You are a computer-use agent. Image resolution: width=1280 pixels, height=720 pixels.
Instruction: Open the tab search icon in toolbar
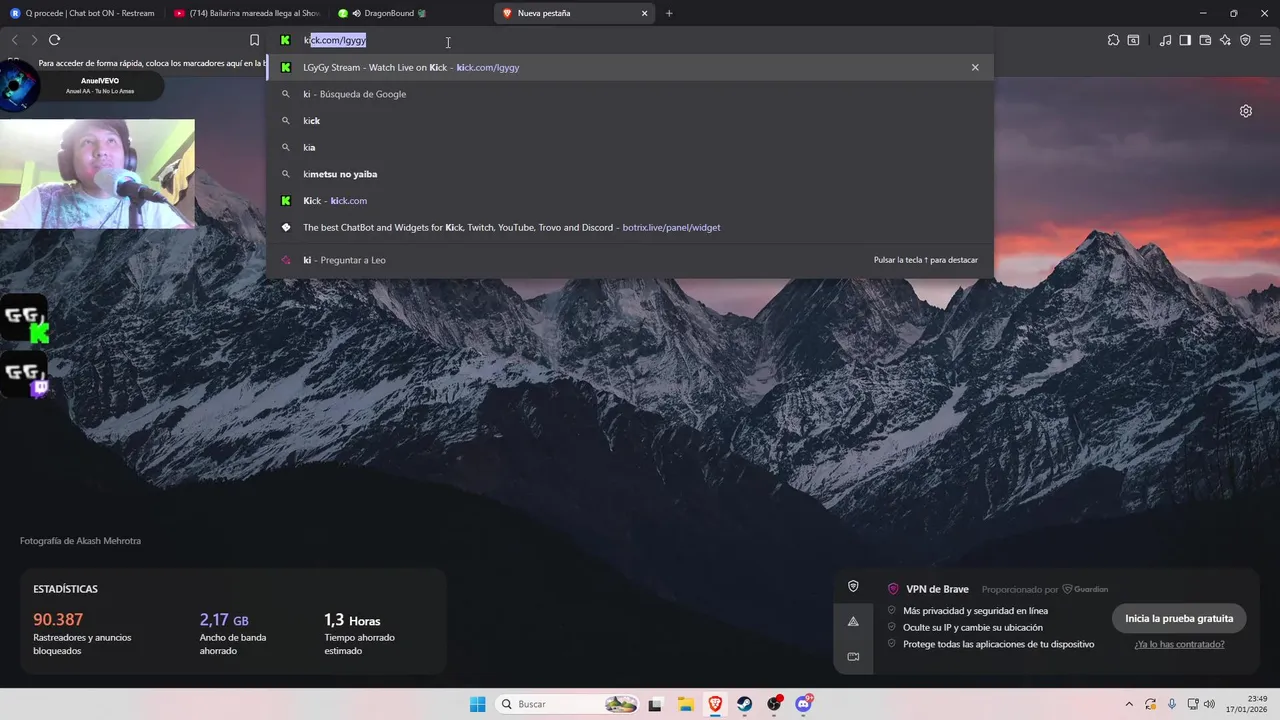pyautogui.click(x=1133, y=40)
